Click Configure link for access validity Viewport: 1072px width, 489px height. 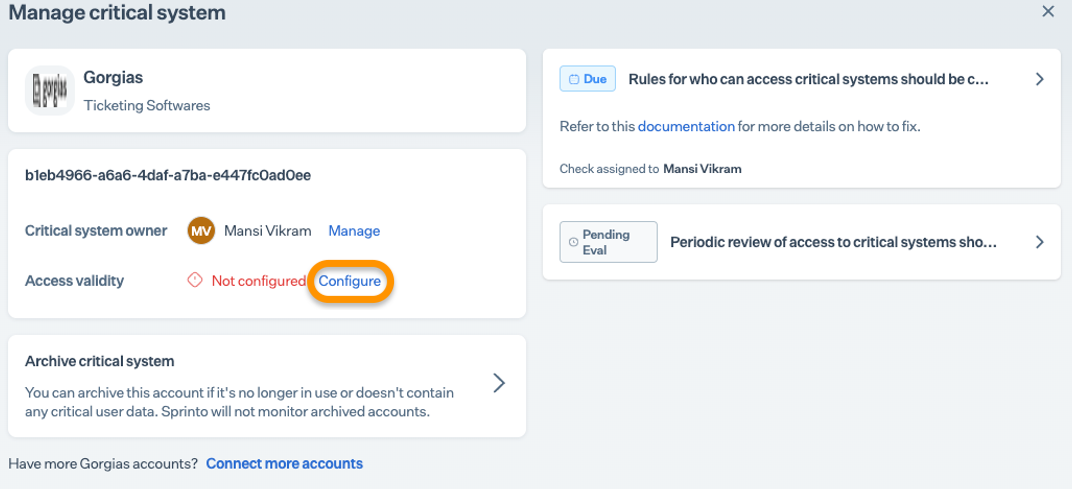[349, 281]
